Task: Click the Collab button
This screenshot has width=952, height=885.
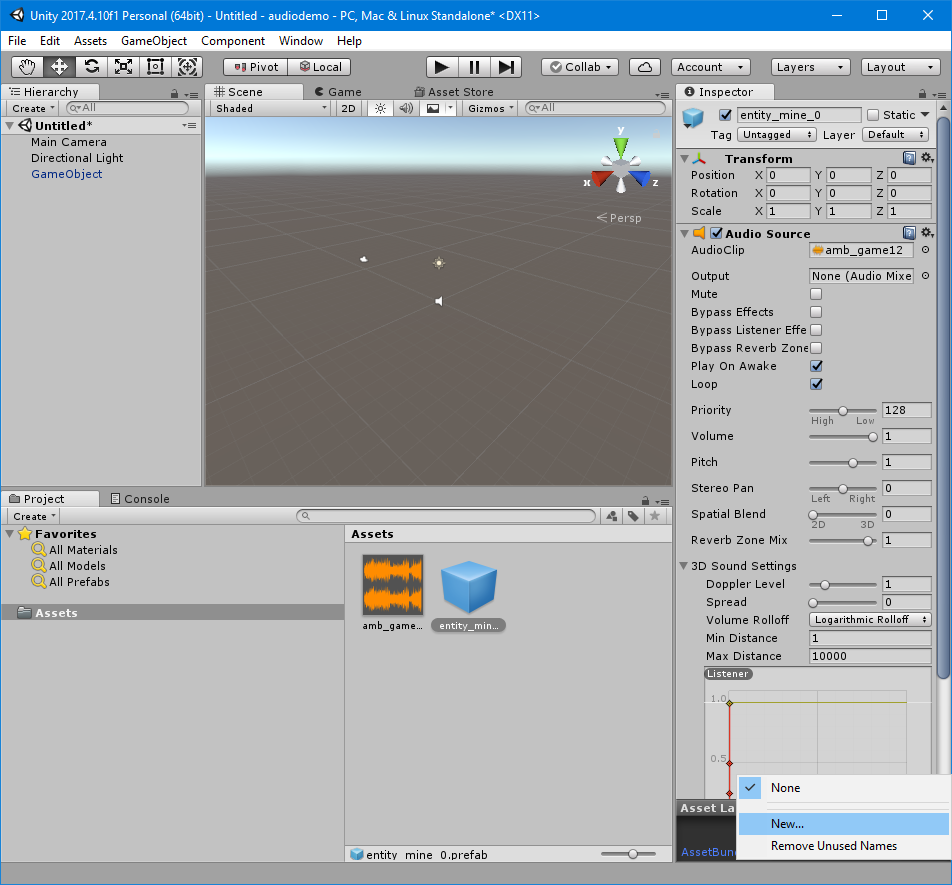Action: click(580, 67)
